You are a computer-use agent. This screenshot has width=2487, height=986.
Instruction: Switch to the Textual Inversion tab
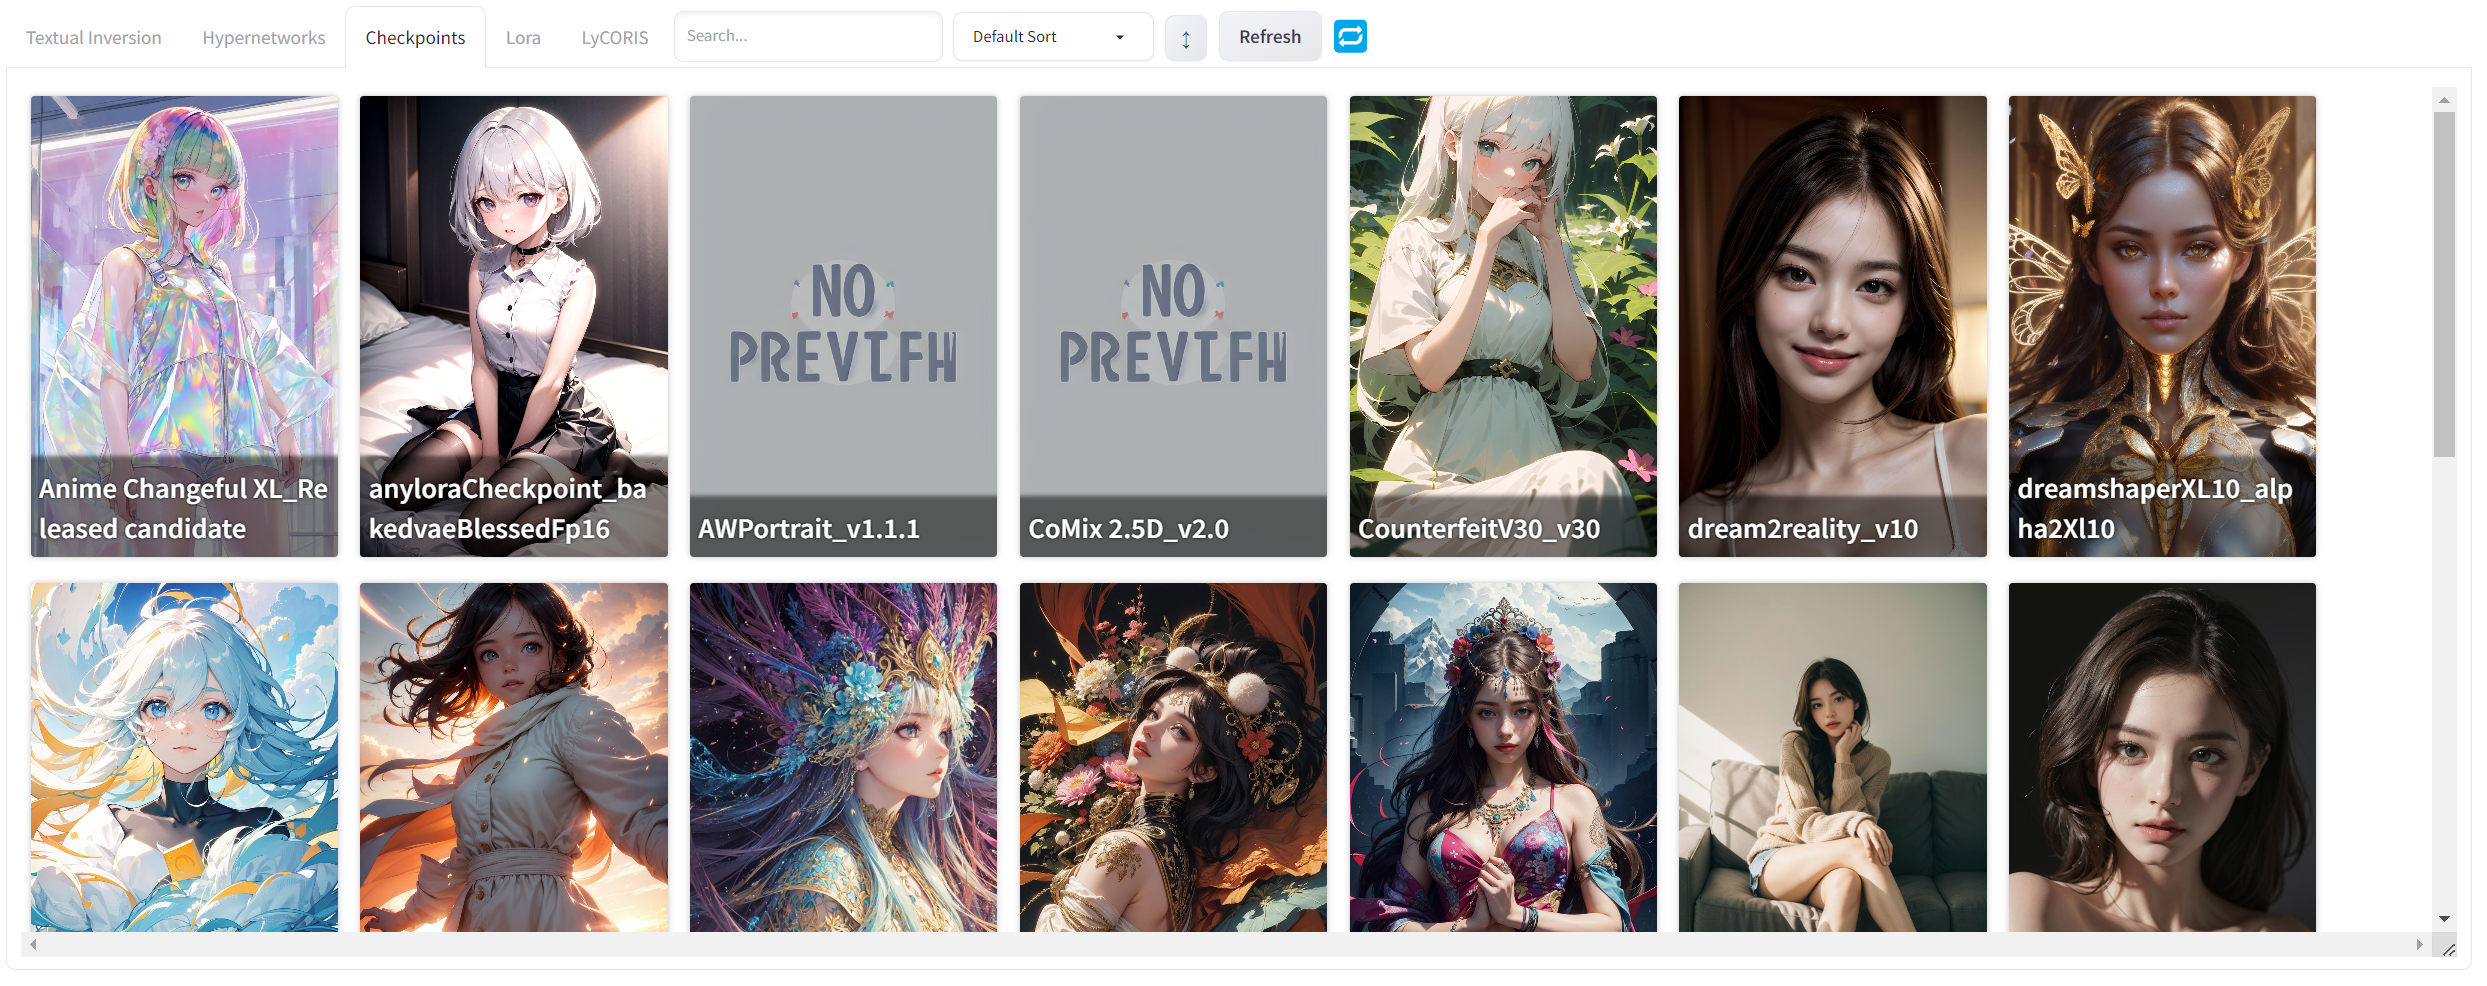[x=94, y=38]
